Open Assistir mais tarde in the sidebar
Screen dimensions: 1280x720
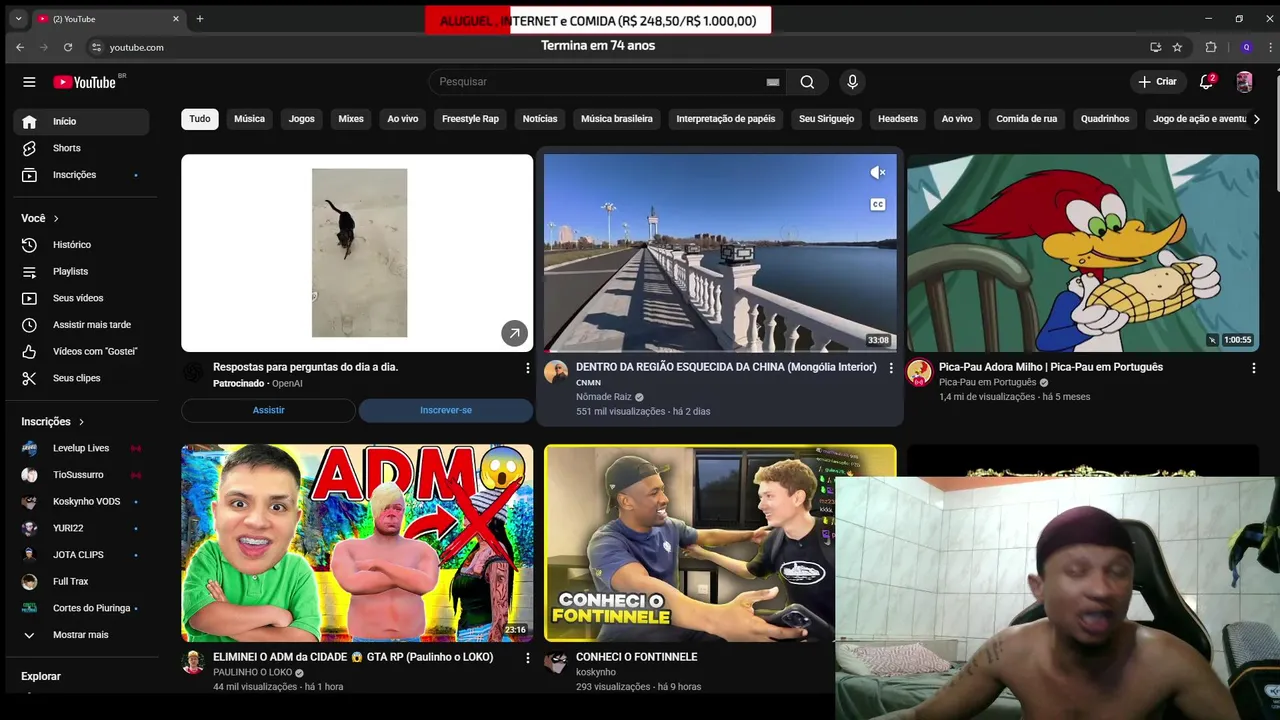click(x=81, y=325)
